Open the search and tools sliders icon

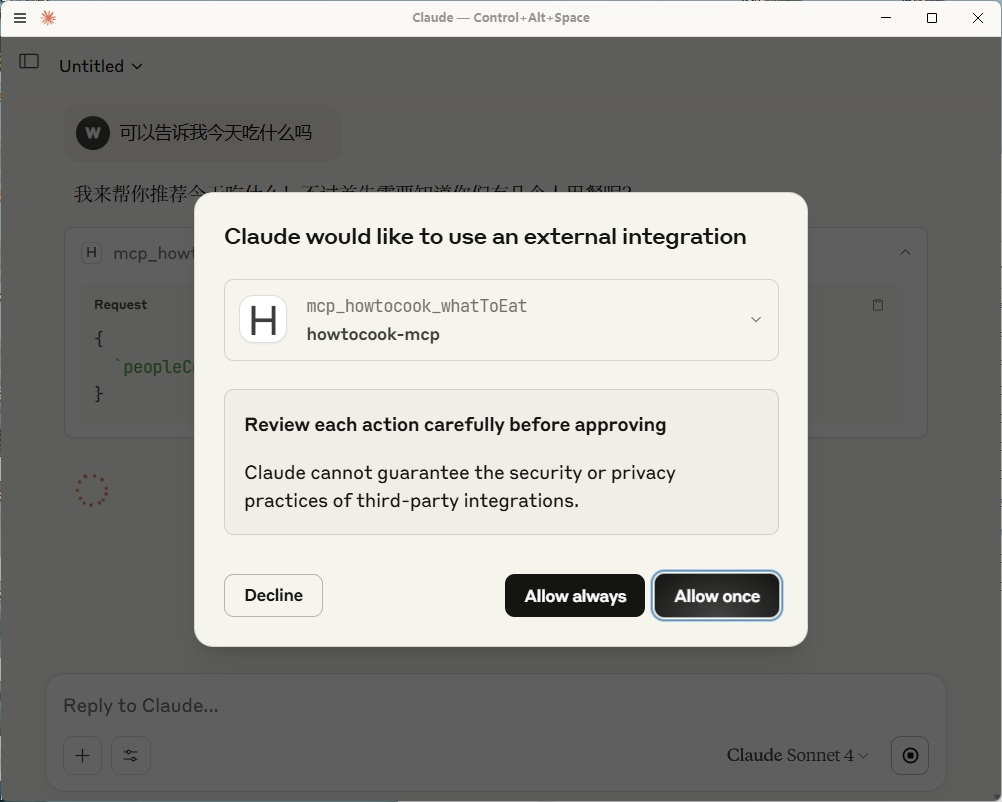(130, 755)
